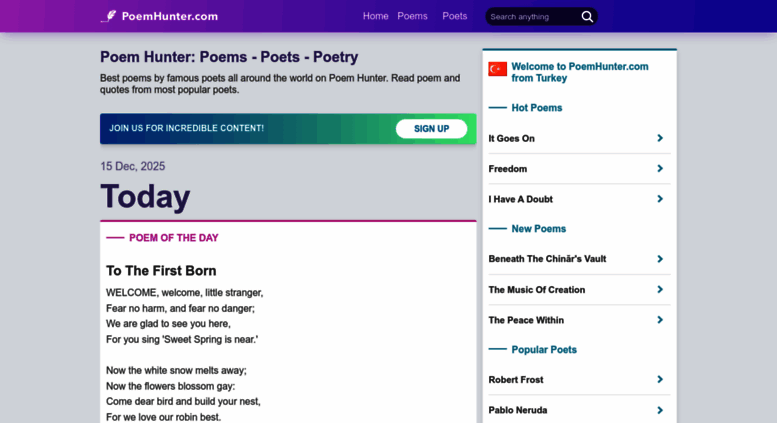Click the Turkey flag icon
Image resolution: width=777 pixels, height=423 pixels.
coord(497,69)
